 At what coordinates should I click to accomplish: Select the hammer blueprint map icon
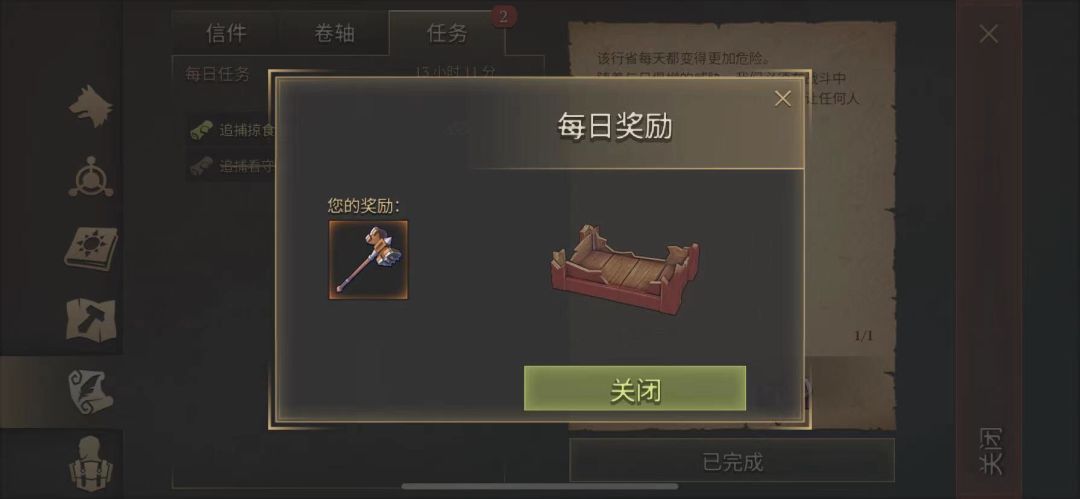coord(92,319)
